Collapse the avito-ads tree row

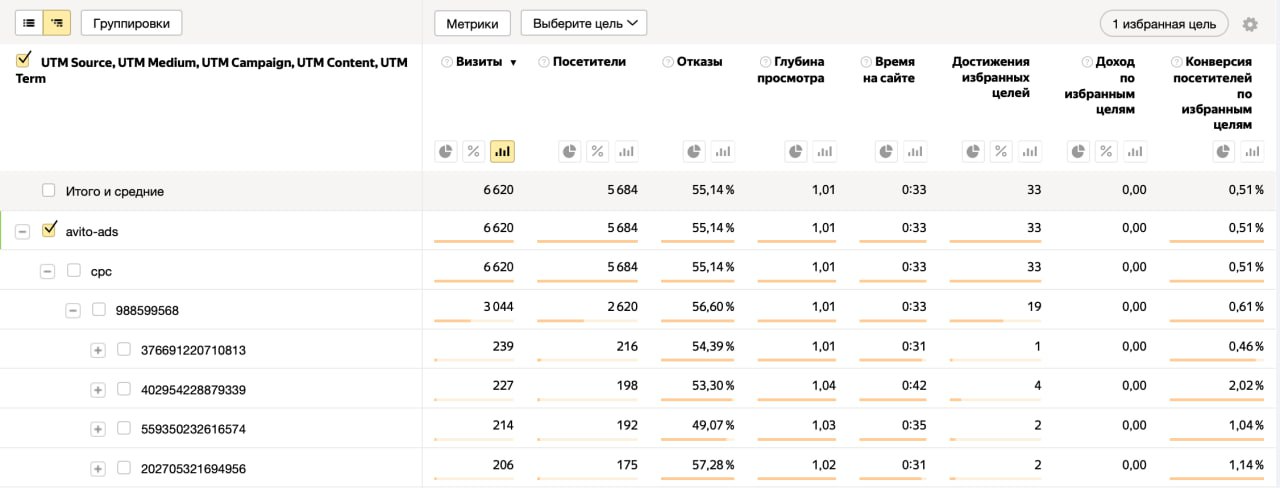point(23,232)
